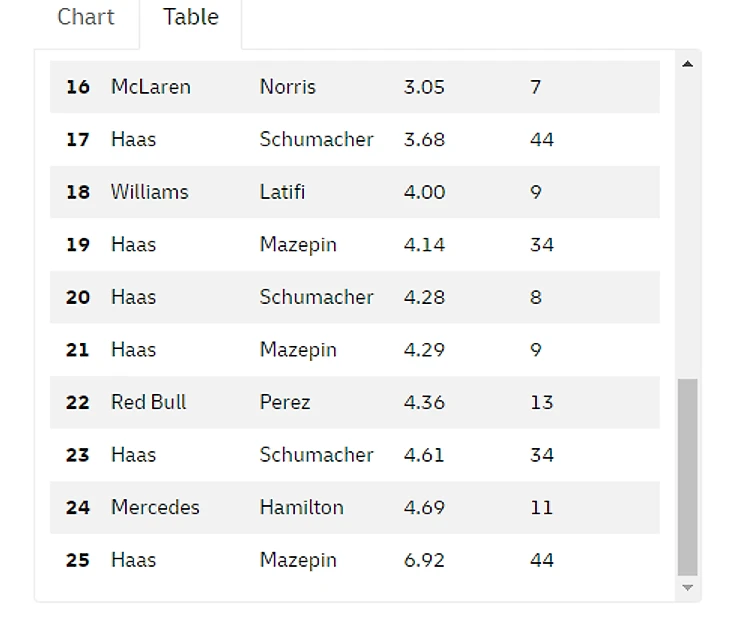
Task: Click row 23 Schumacher driver cell
Action: pyautogui.click(x=316, y=455)
